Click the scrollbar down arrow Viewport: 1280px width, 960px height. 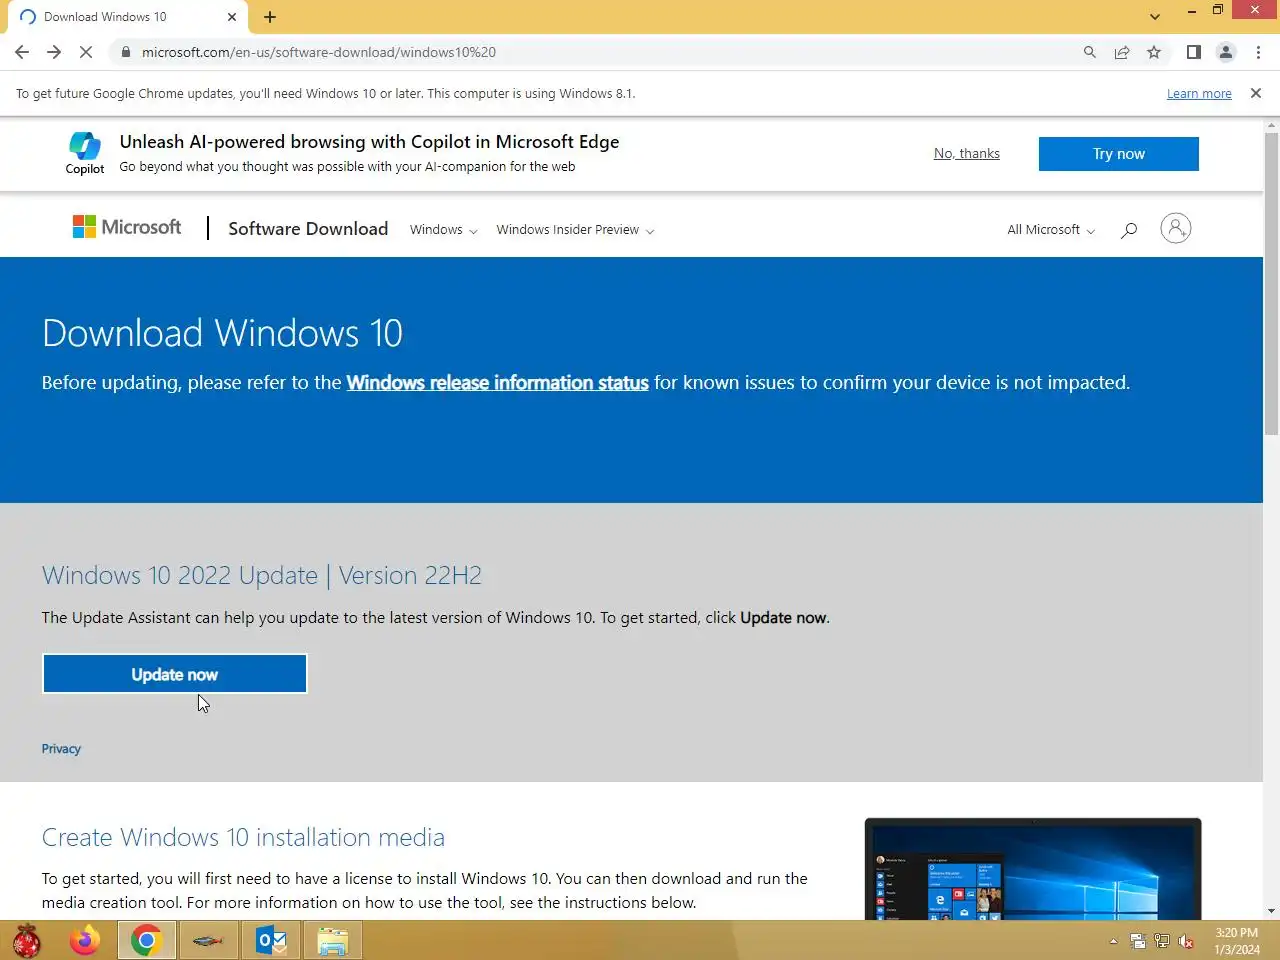1272,911
